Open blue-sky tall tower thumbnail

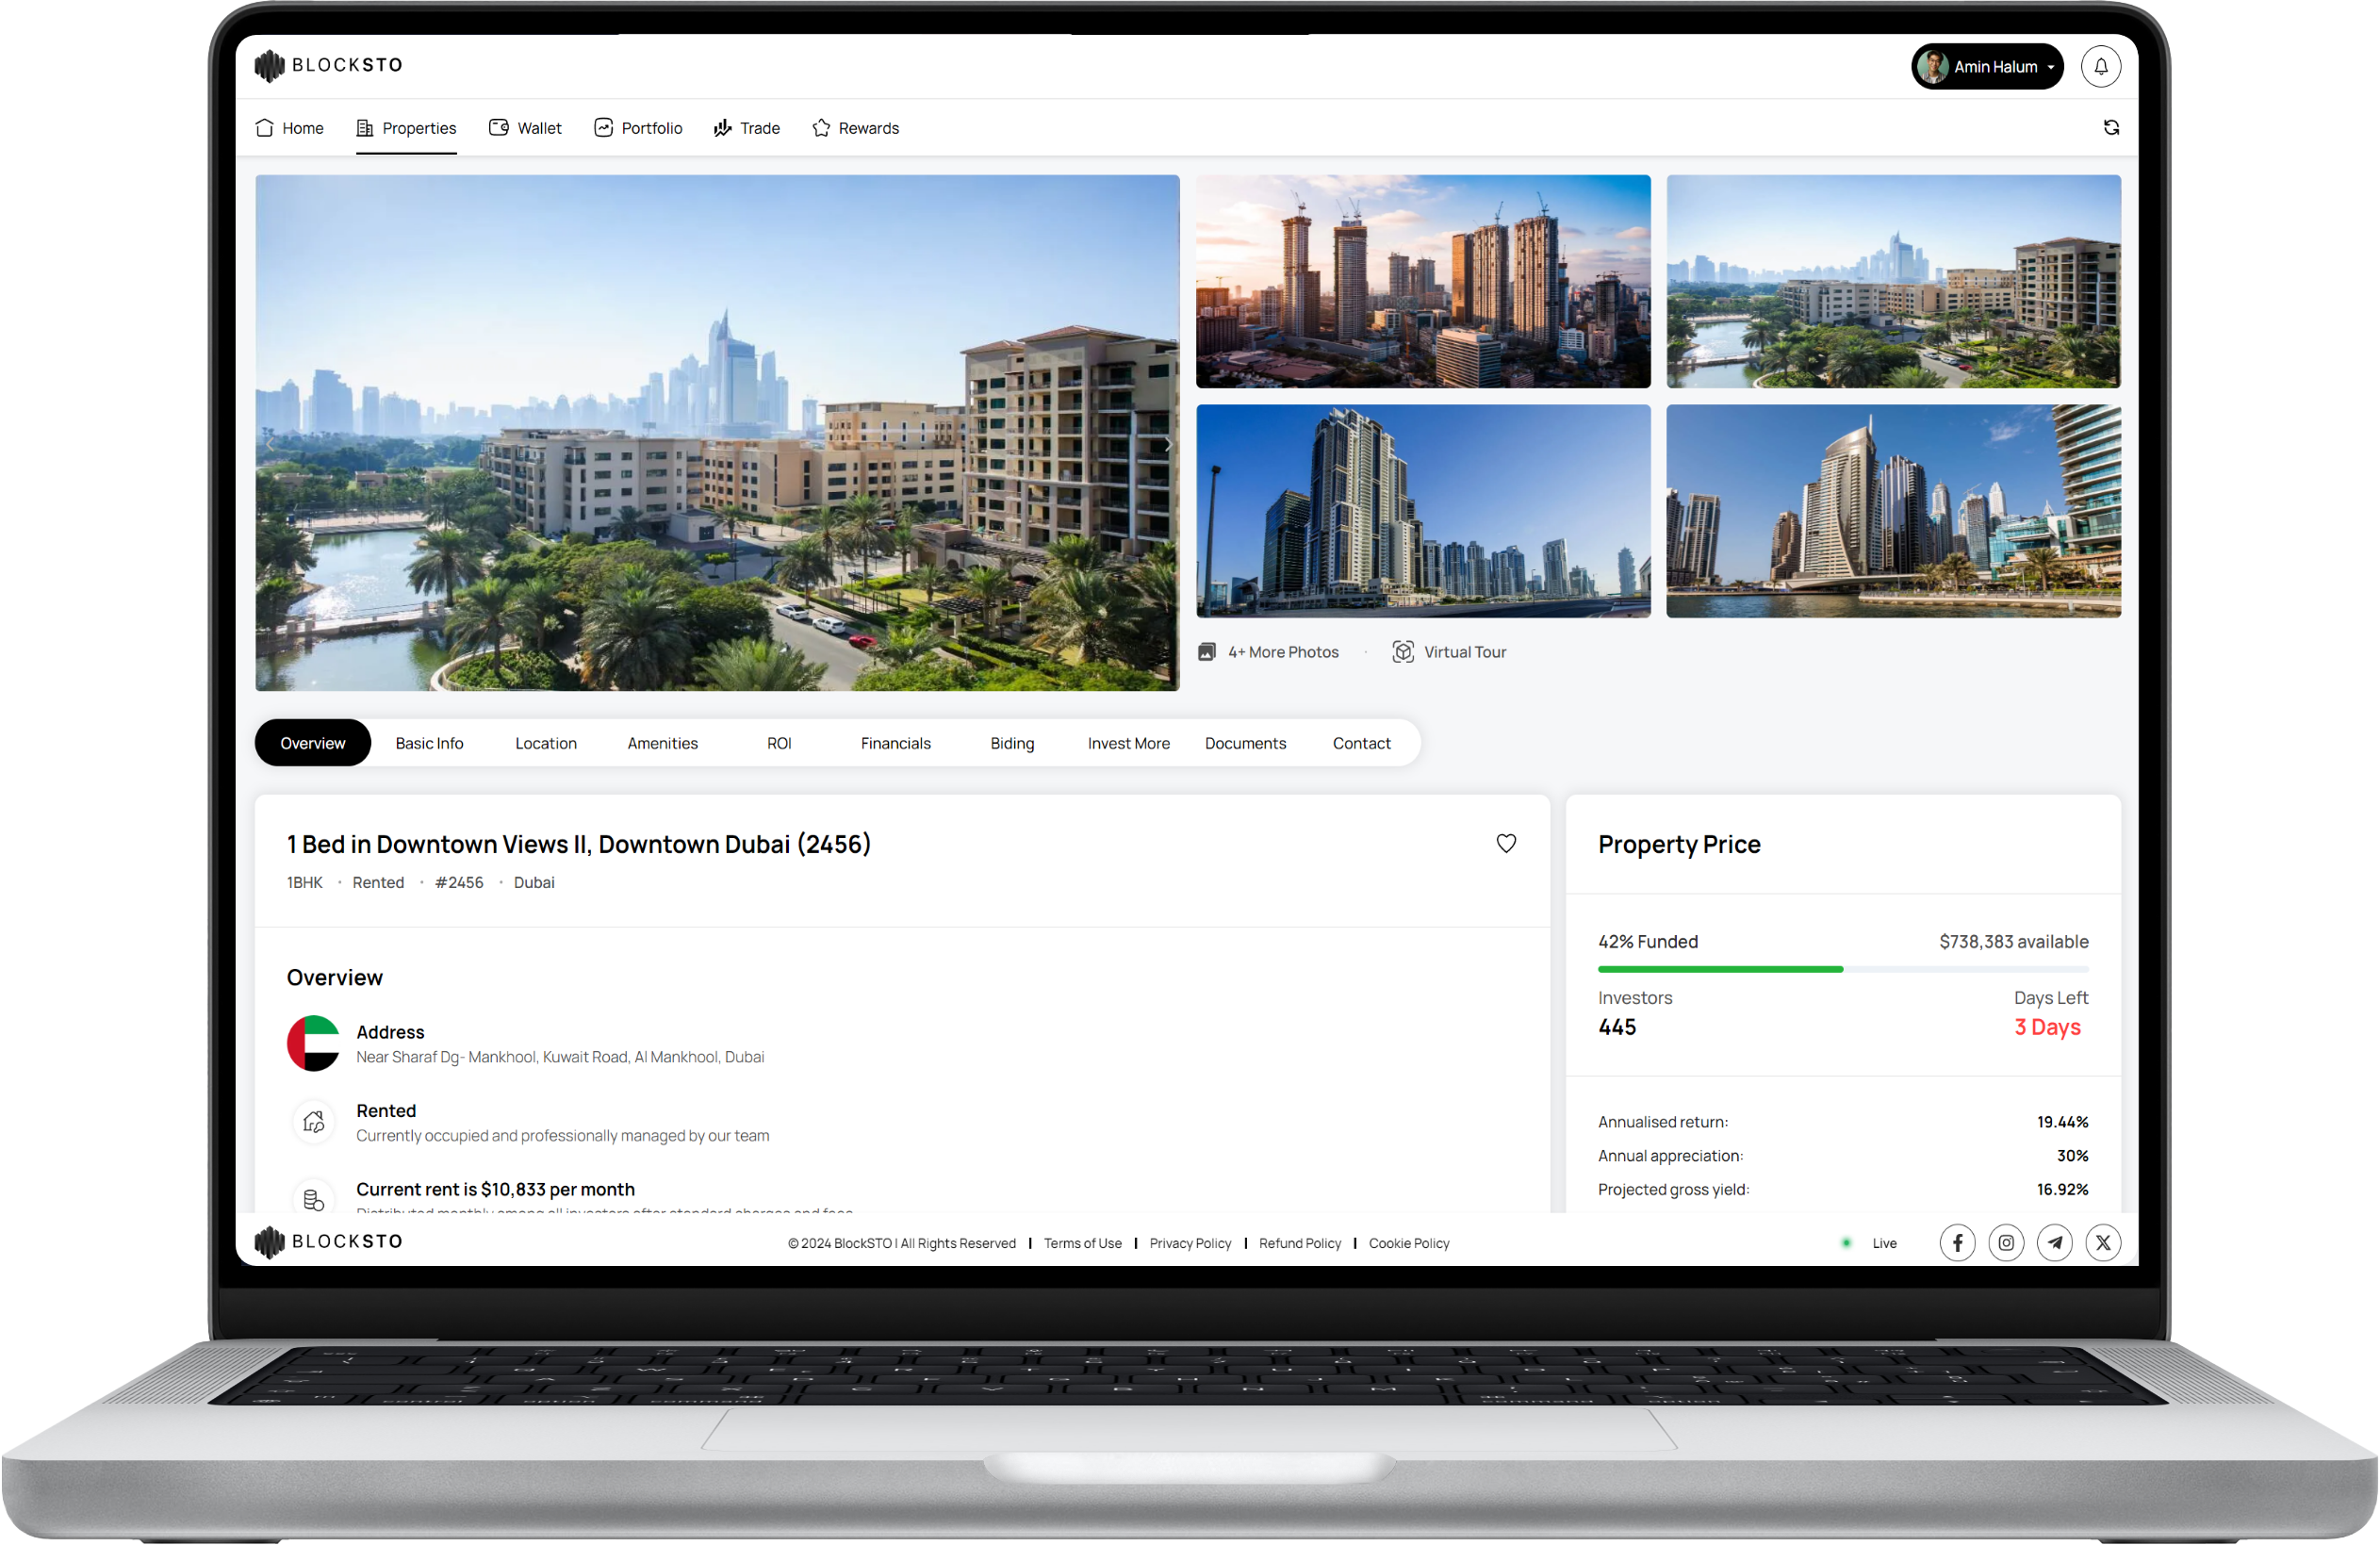[1423, 511]
